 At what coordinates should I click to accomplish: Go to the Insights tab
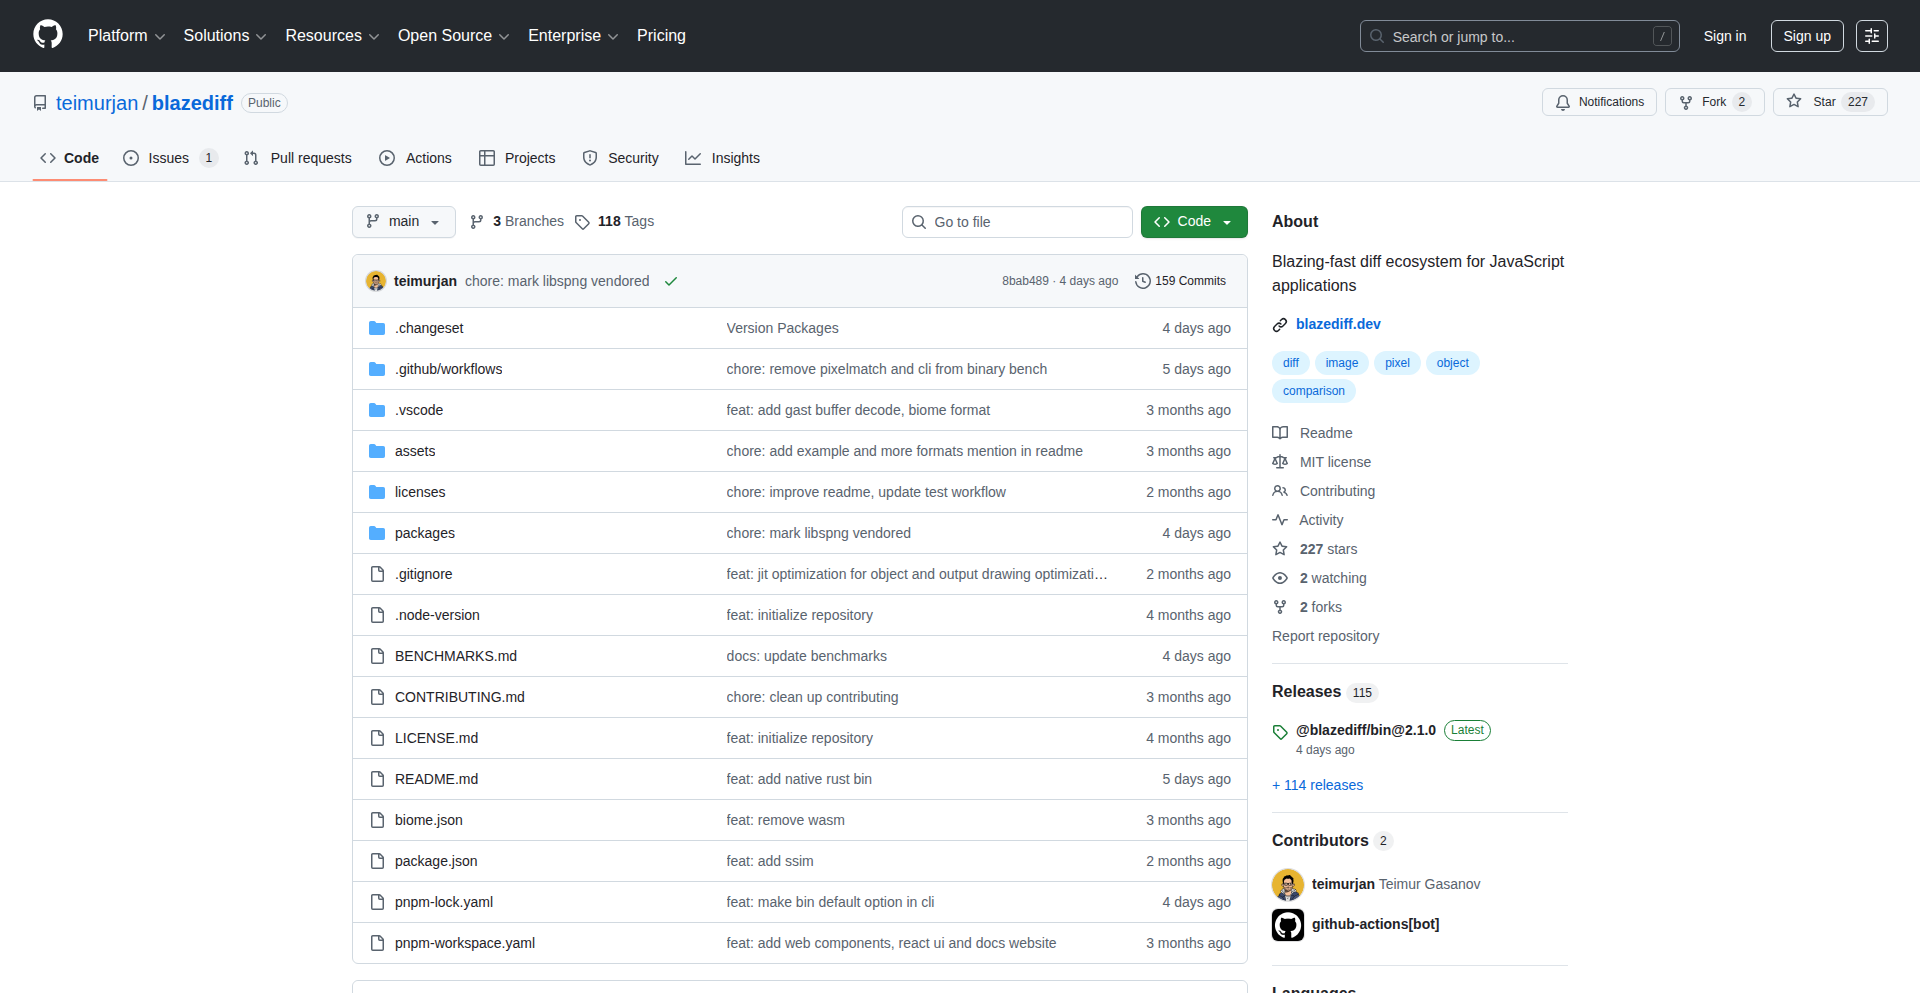(722, 158)
